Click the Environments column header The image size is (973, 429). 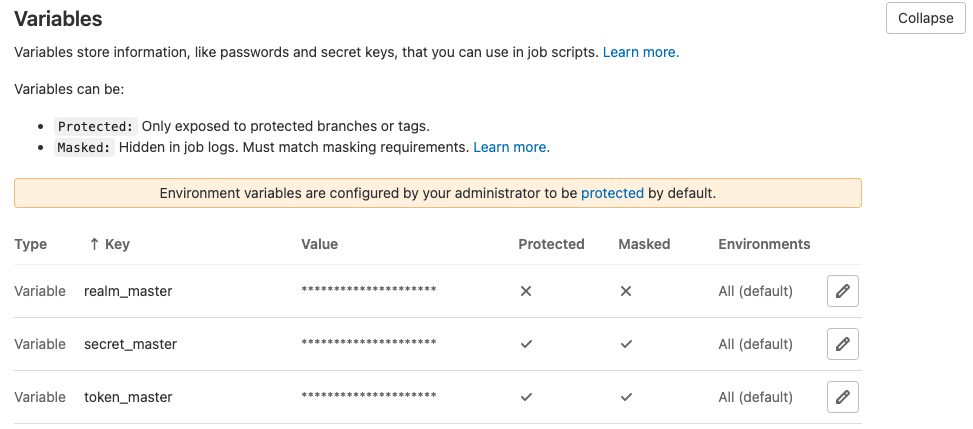pyautogui.click(x=764, y=244)
